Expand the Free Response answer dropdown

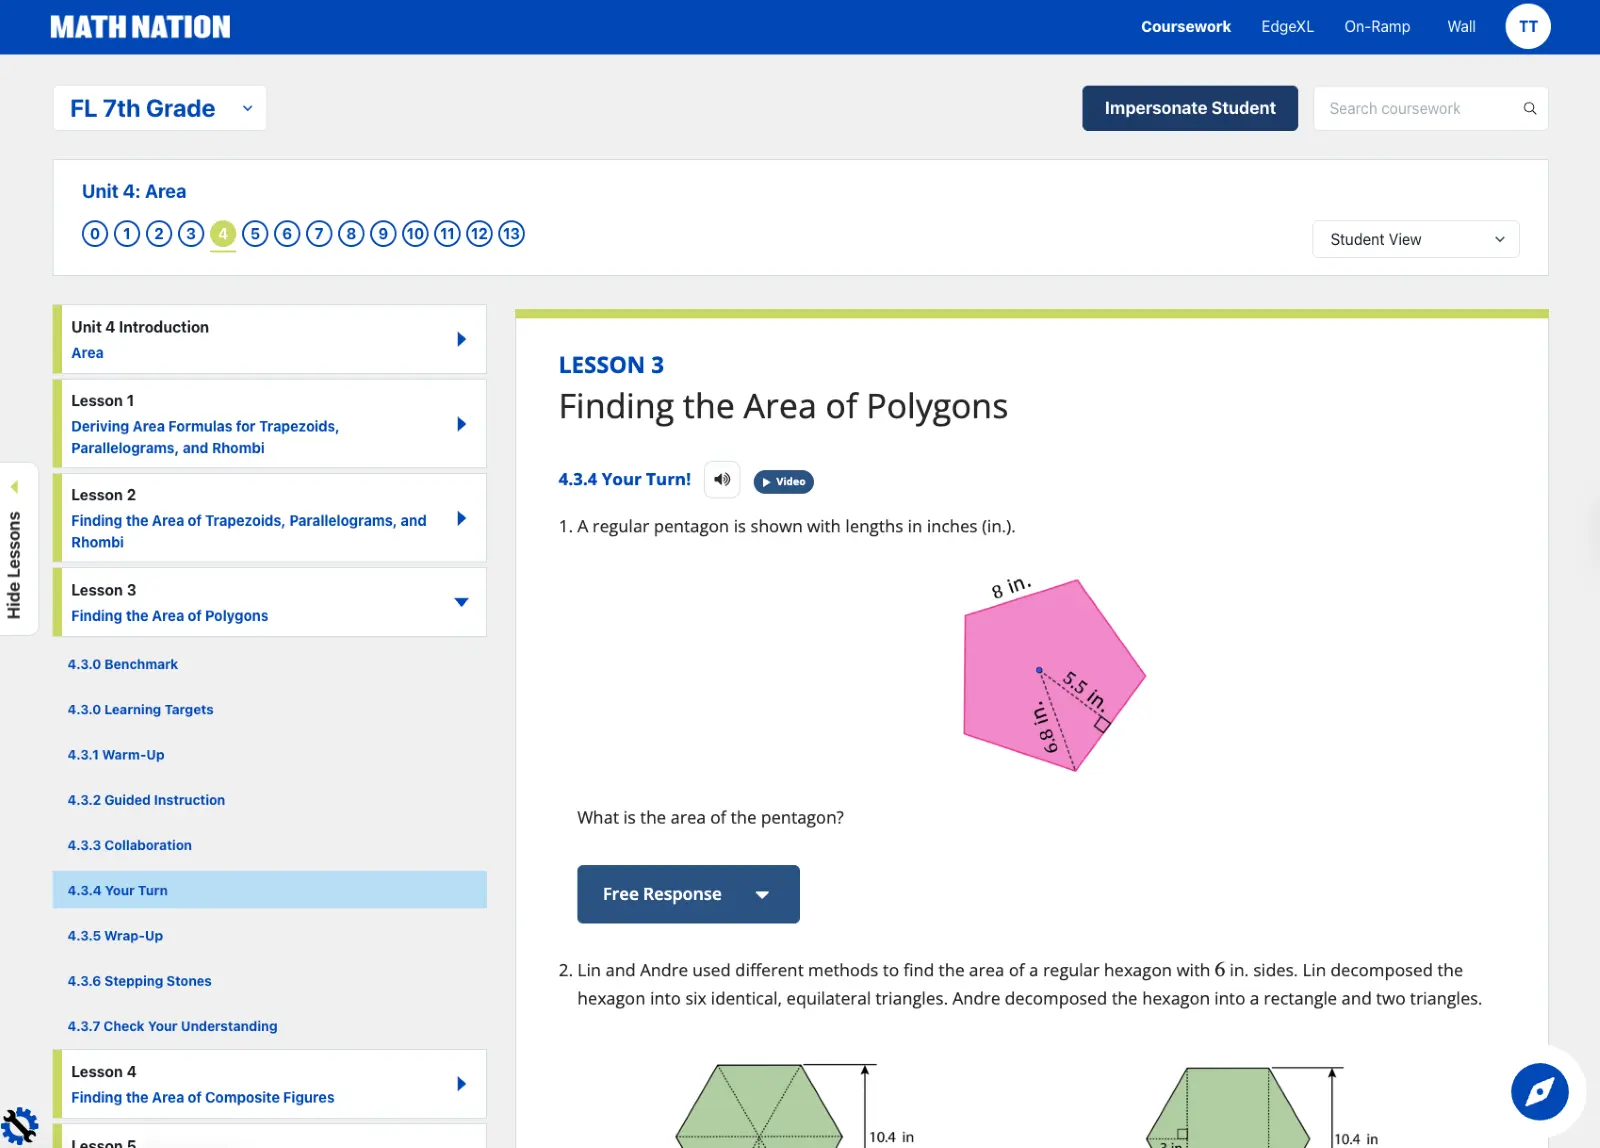coord(688,894)
